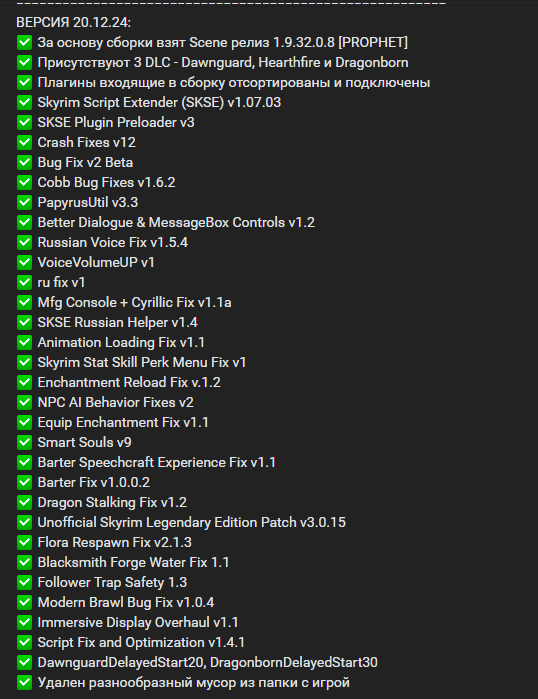Click the check icon next to Barter Fix v1.0.0.2
This screenshot has width=538, height=699.
coord(25,482)
